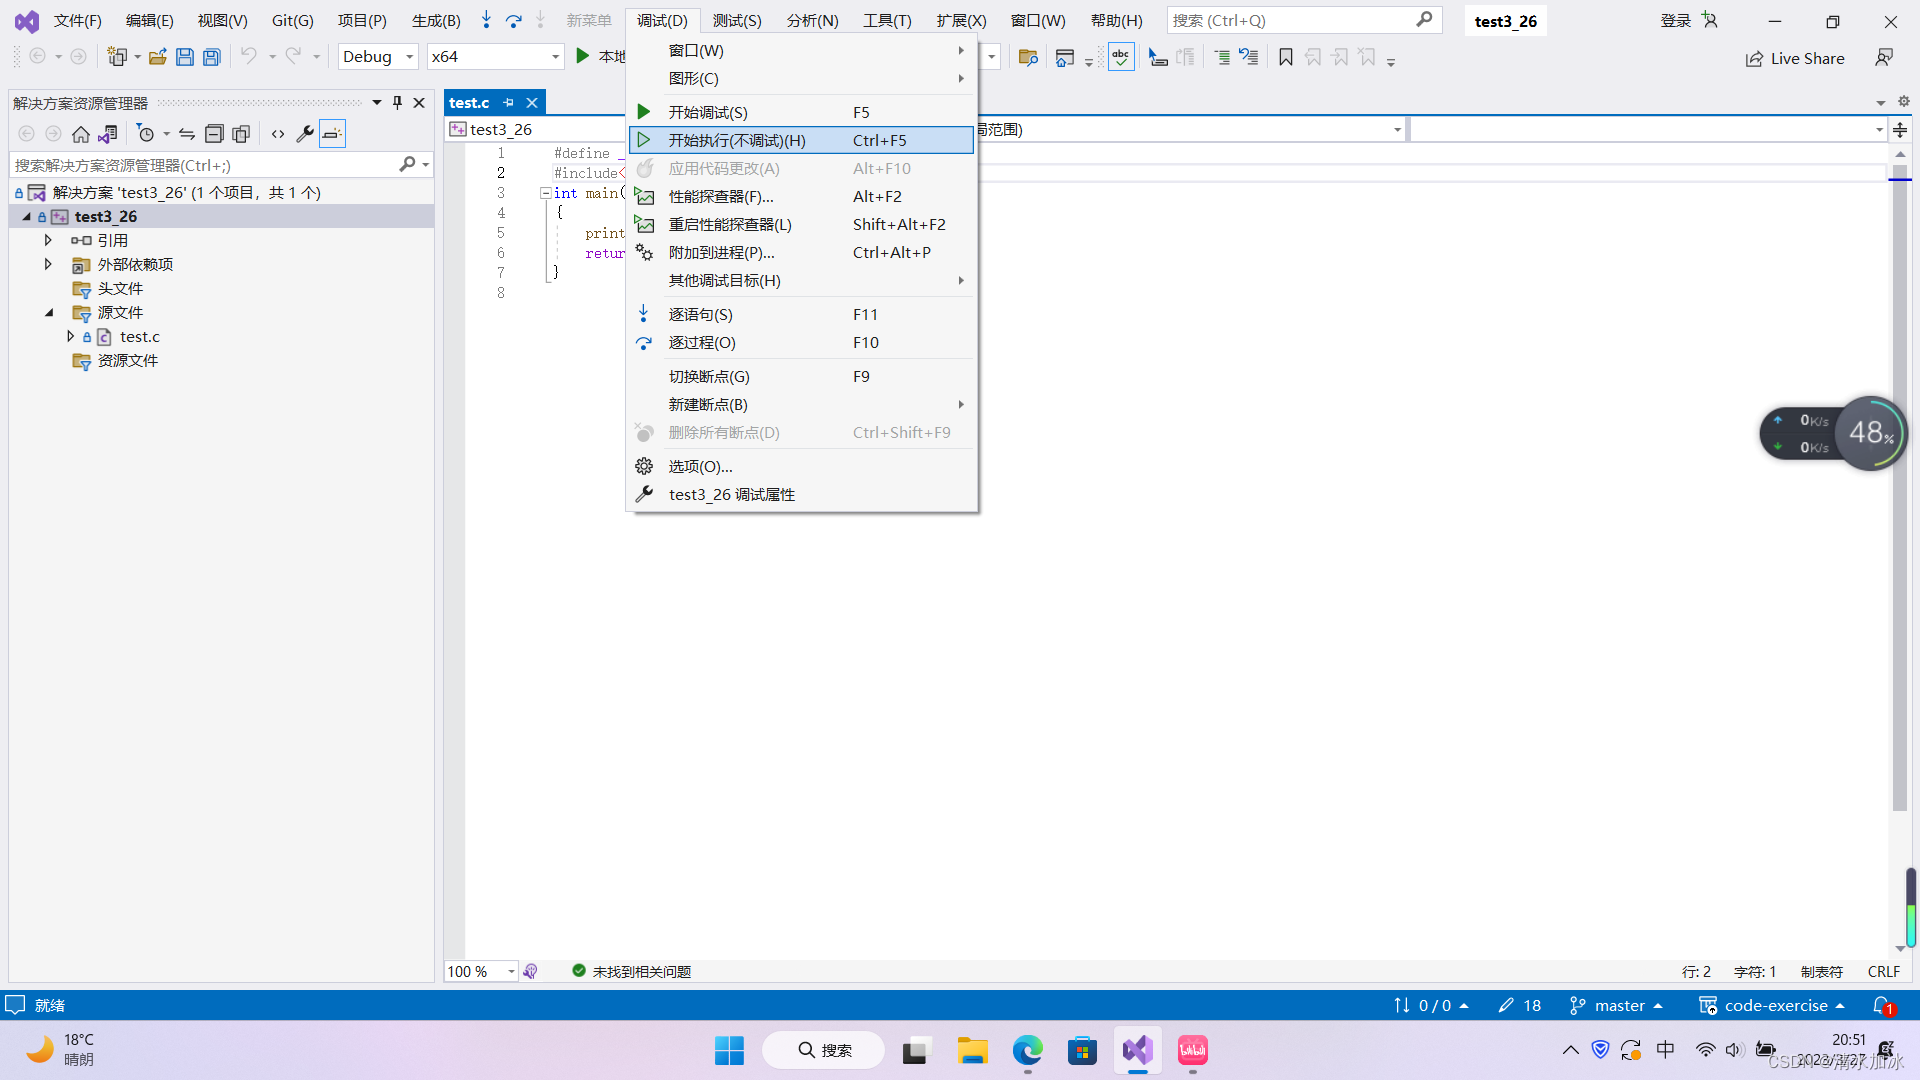Click master branch button in status bar
Viewport: 1920px width, 1080px height.
tap(1617, 1005)
